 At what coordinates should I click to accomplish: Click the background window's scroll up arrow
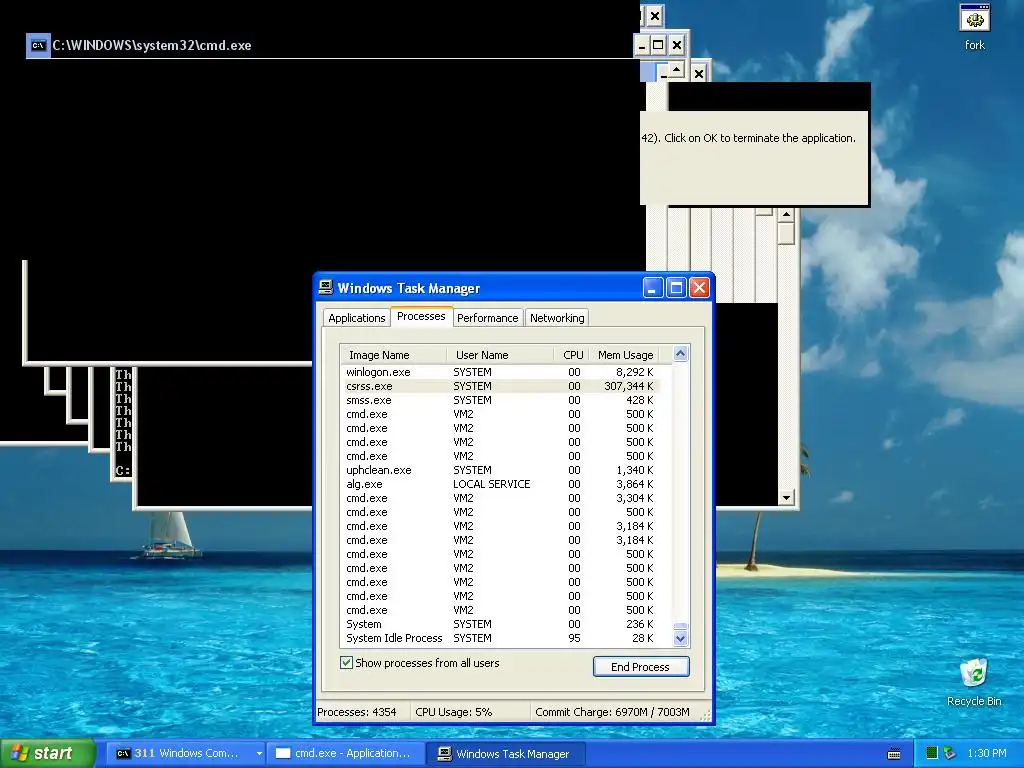[786, 215]
